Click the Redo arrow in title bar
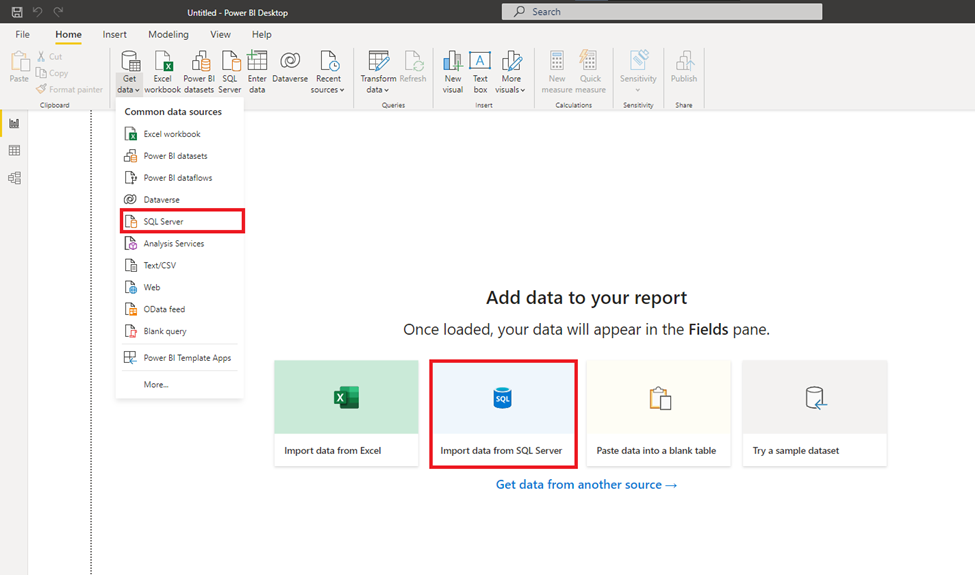 point(58,12)
